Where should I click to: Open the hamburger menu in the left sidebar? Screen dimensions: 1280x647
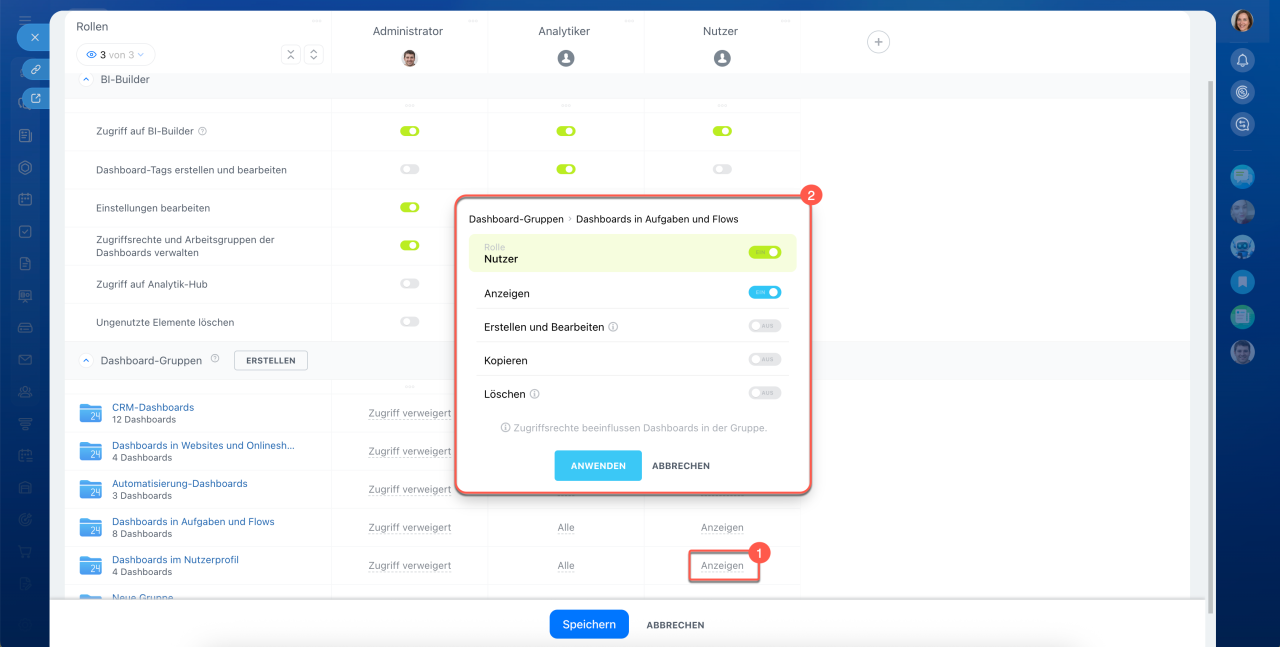[25, 19]
